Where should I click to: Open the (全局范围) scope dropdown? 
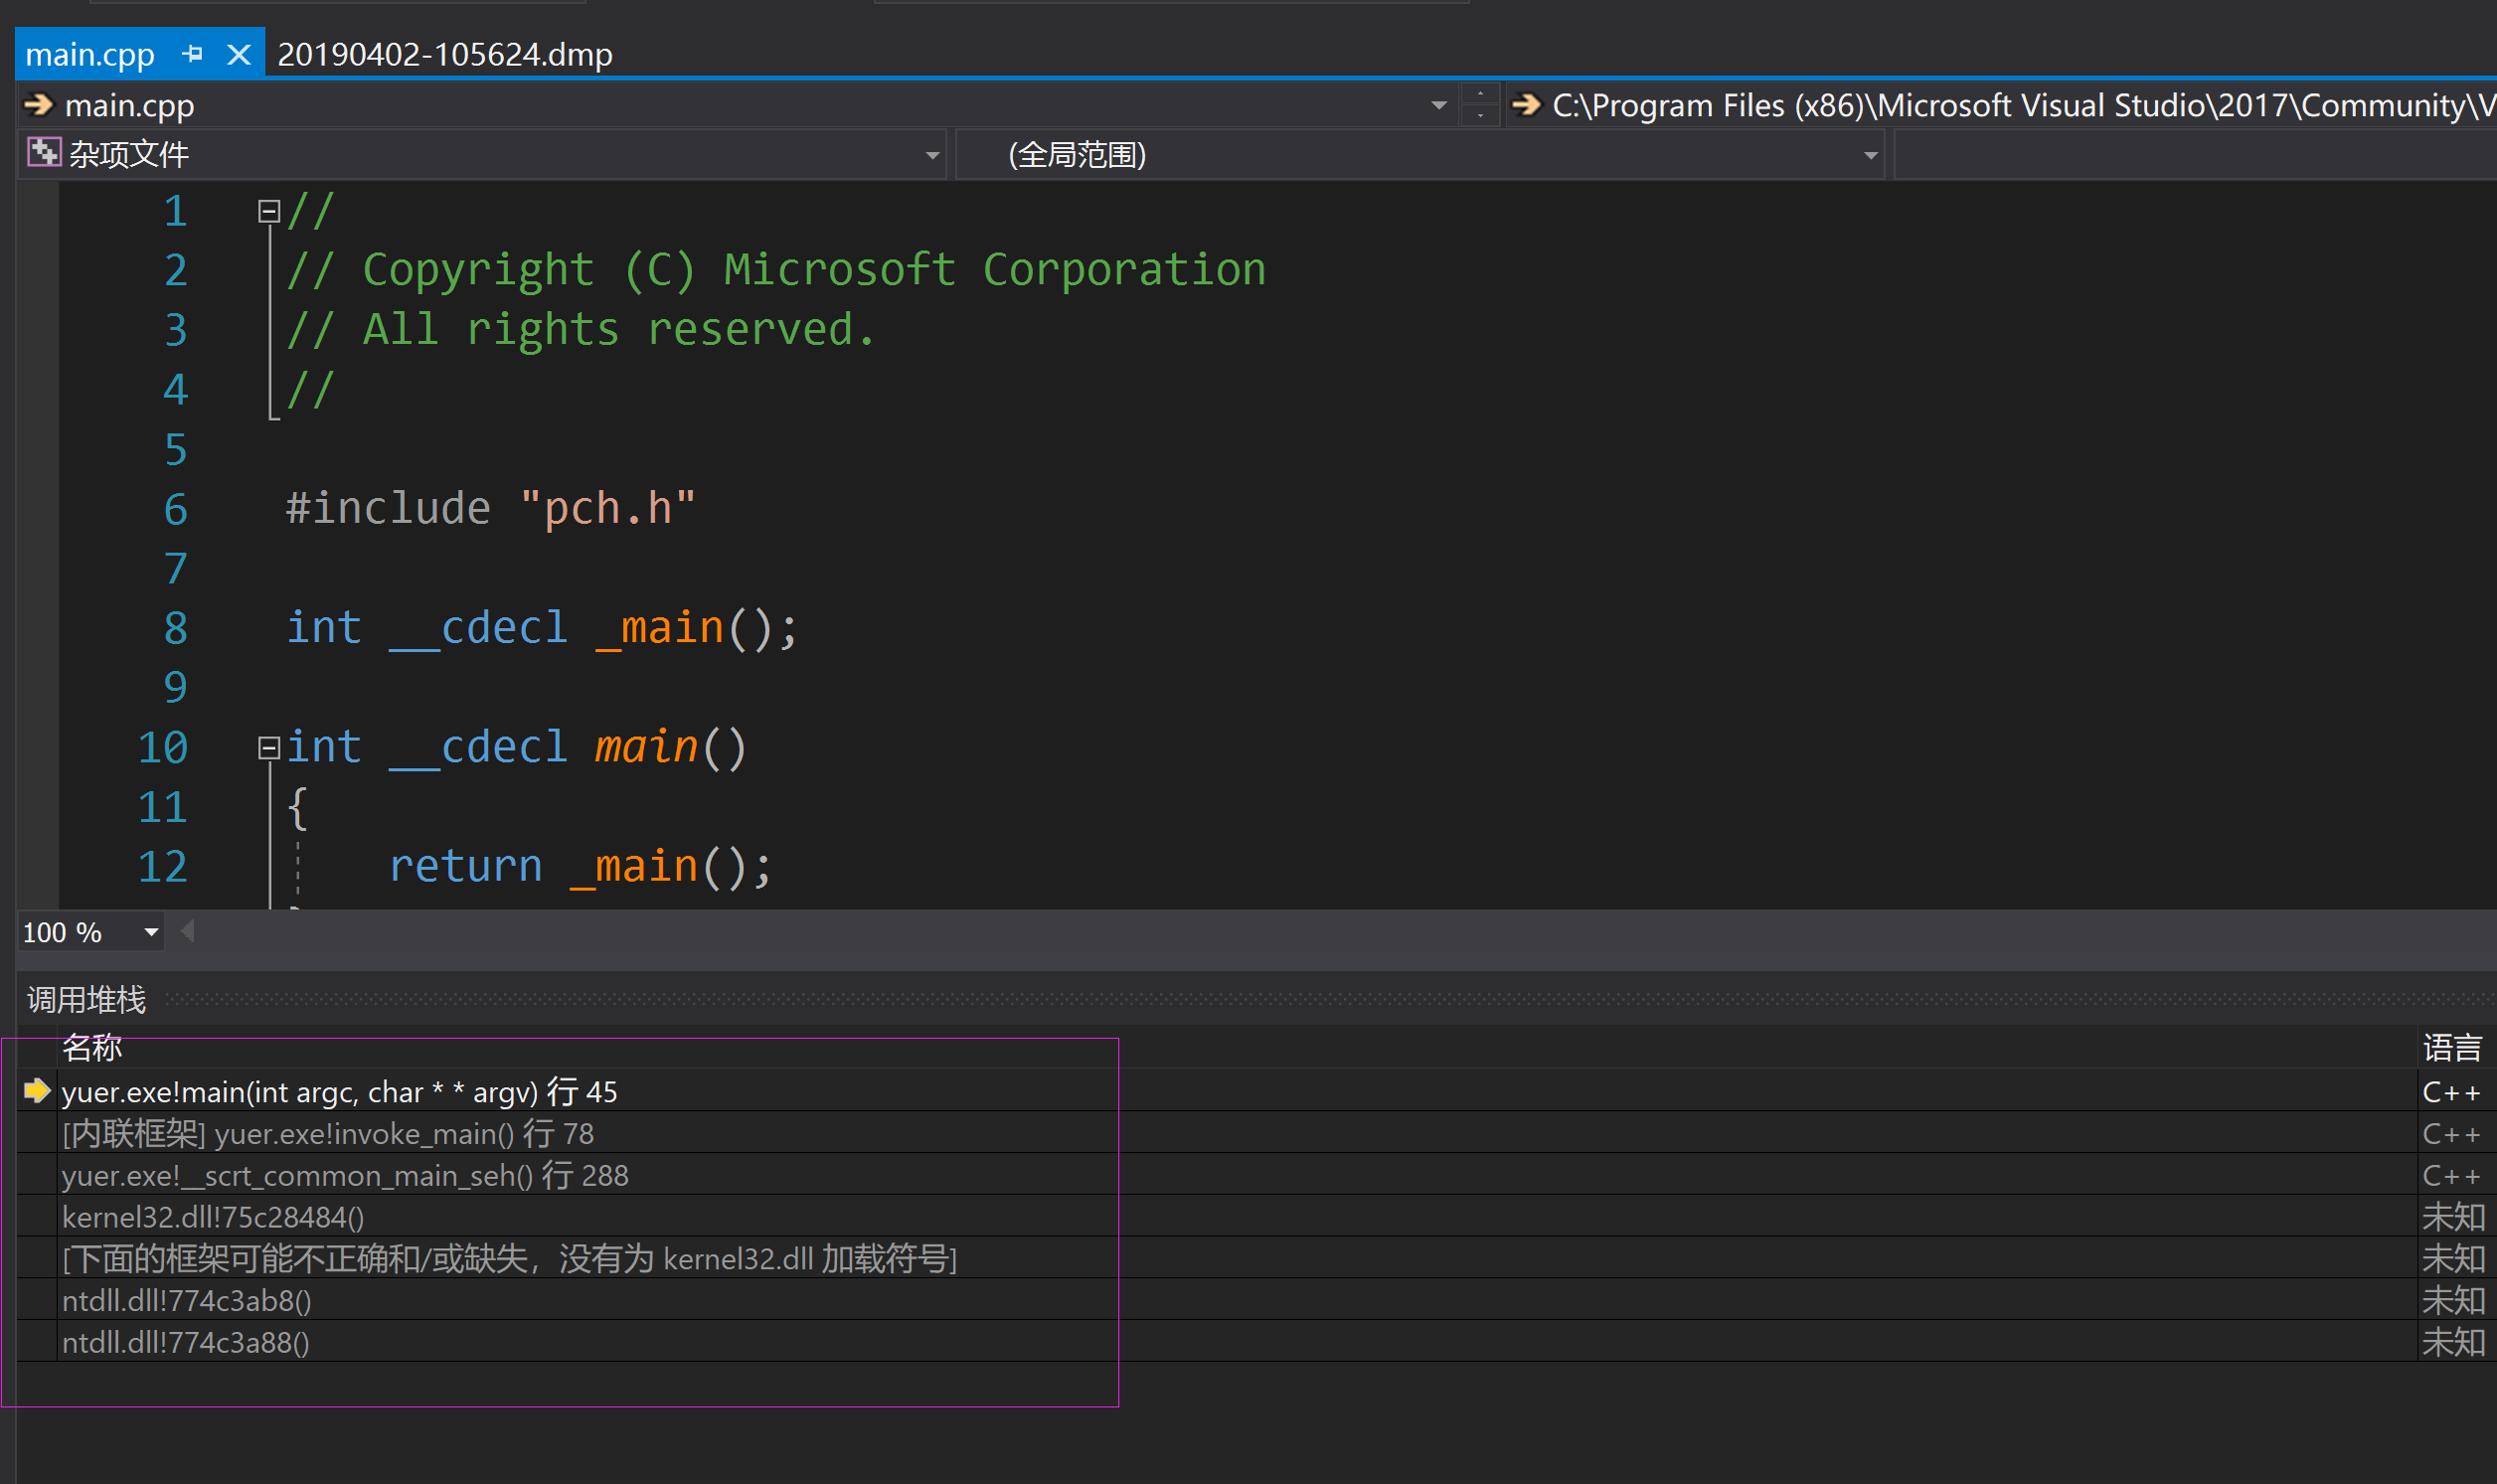[1870, 156]
